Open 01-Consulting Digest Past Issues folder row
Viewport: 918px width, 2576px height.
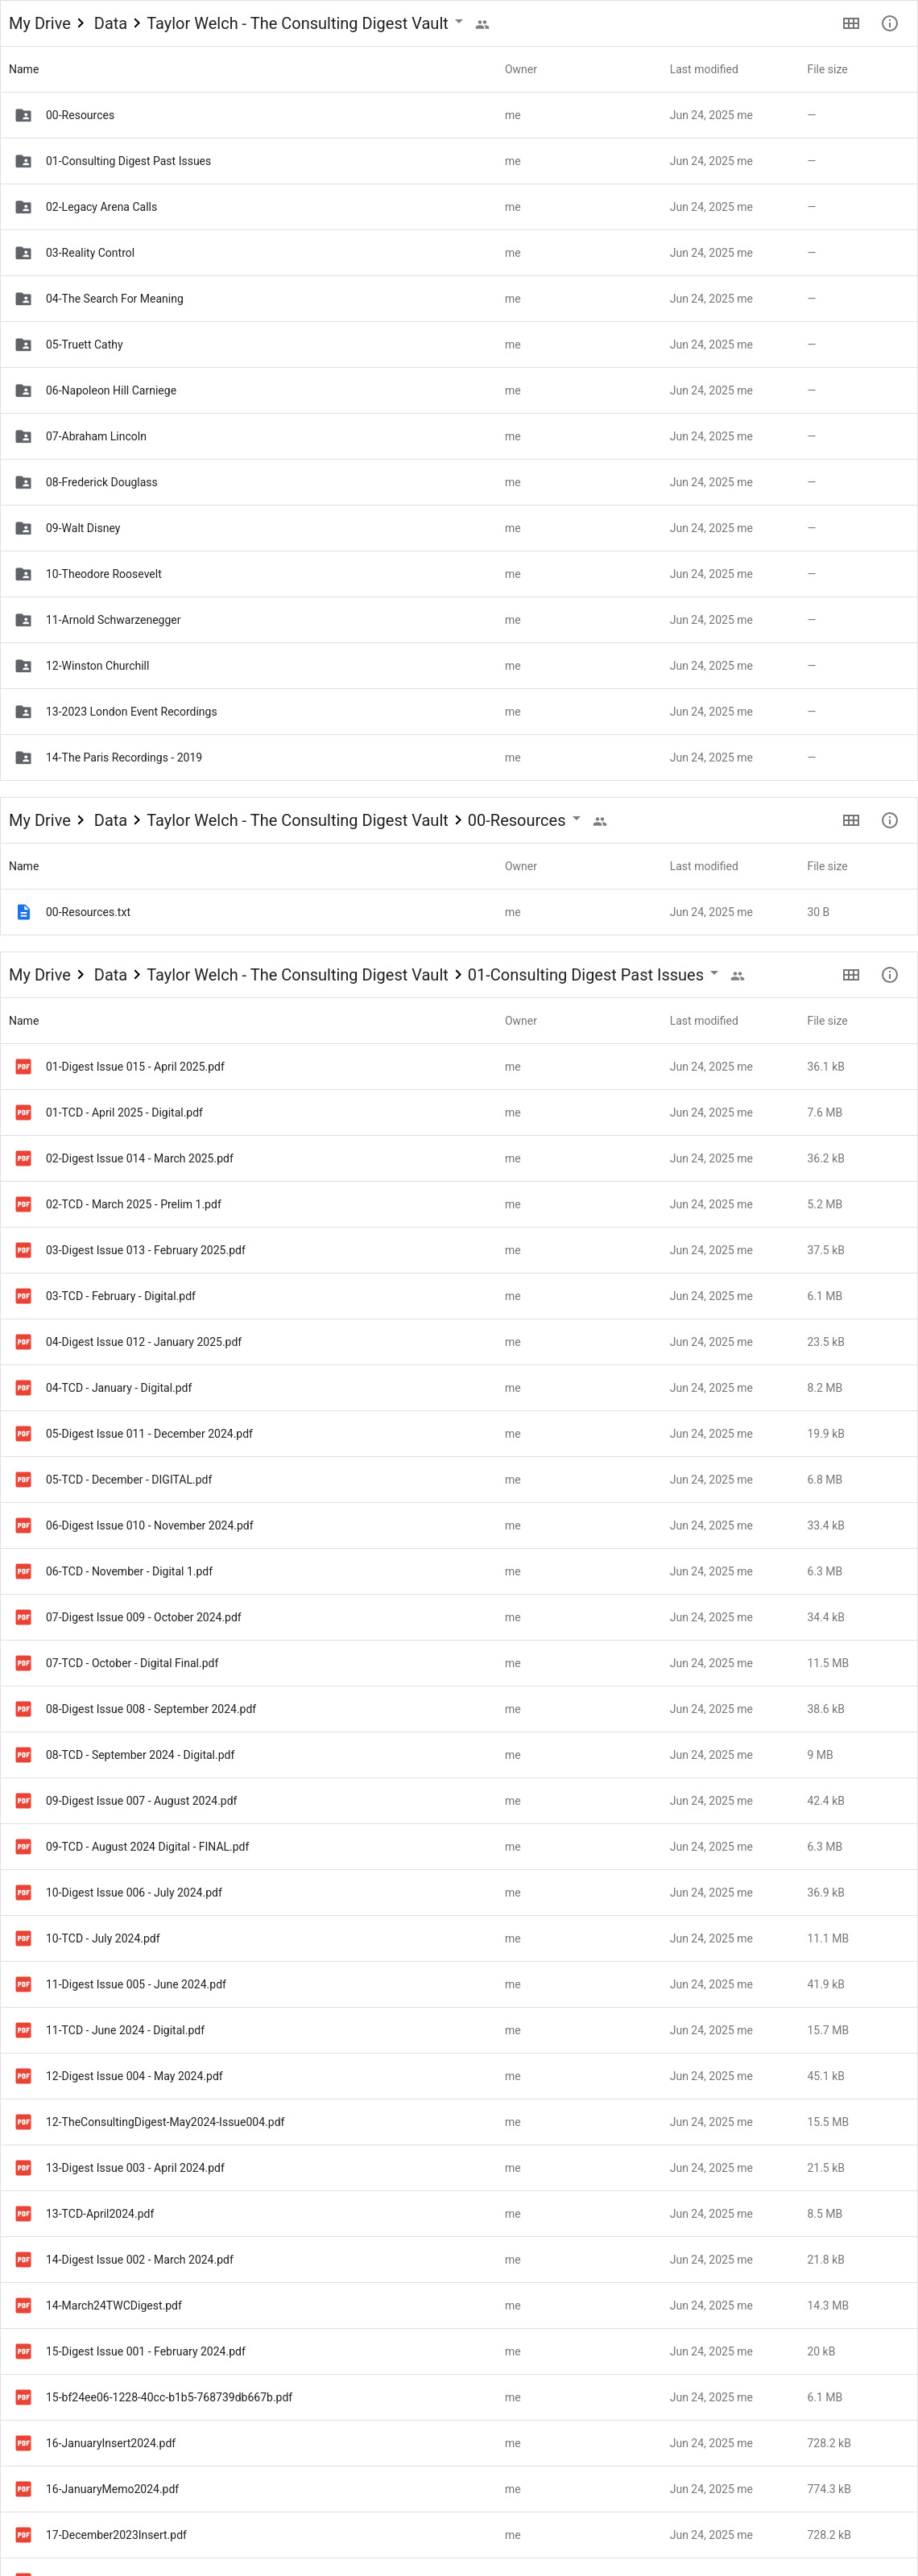pyautogui.click(x=459, y=161)
